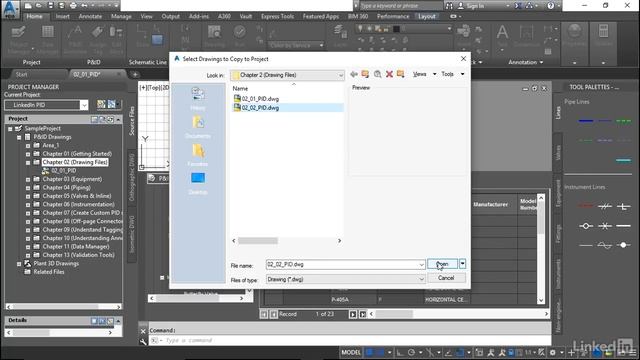Open the Favorites shortcut in places list
This screenshot has width=640, height=360.
coord(198,155)
